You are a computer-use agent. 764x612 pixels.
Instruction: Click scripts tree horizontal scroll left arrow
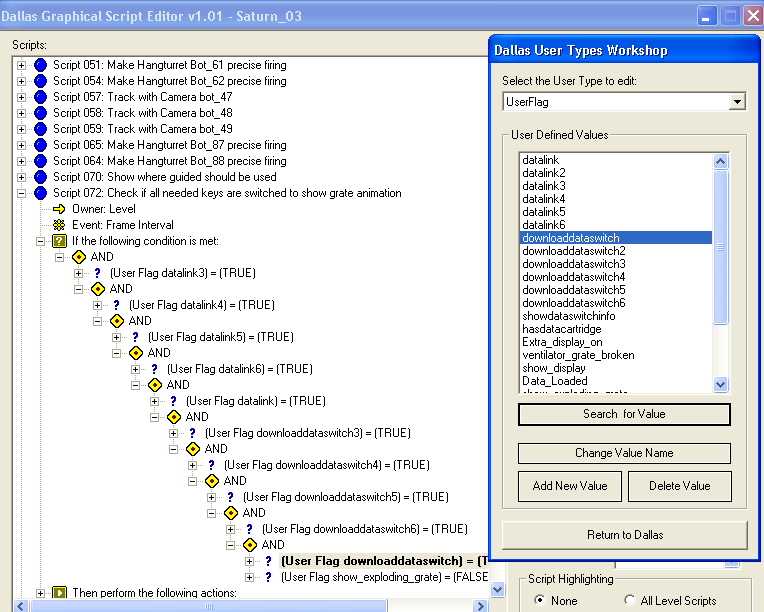[20, 606]
